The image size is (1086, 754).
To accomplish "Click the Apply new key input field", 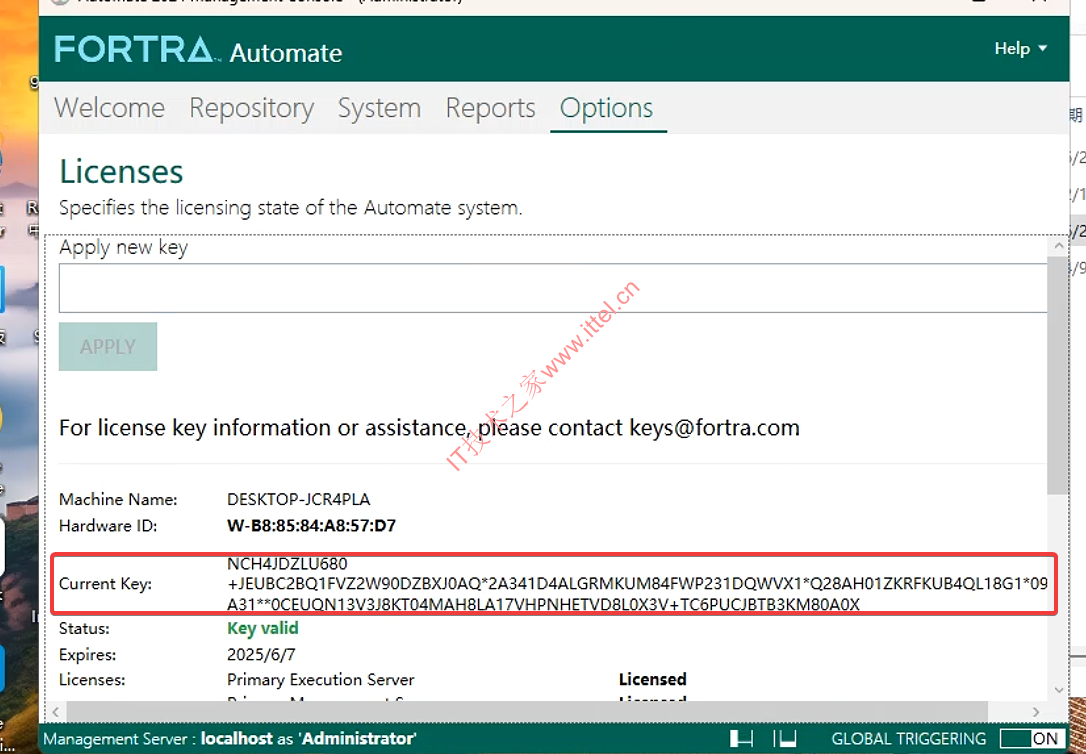I will click(x=553, y=288).
